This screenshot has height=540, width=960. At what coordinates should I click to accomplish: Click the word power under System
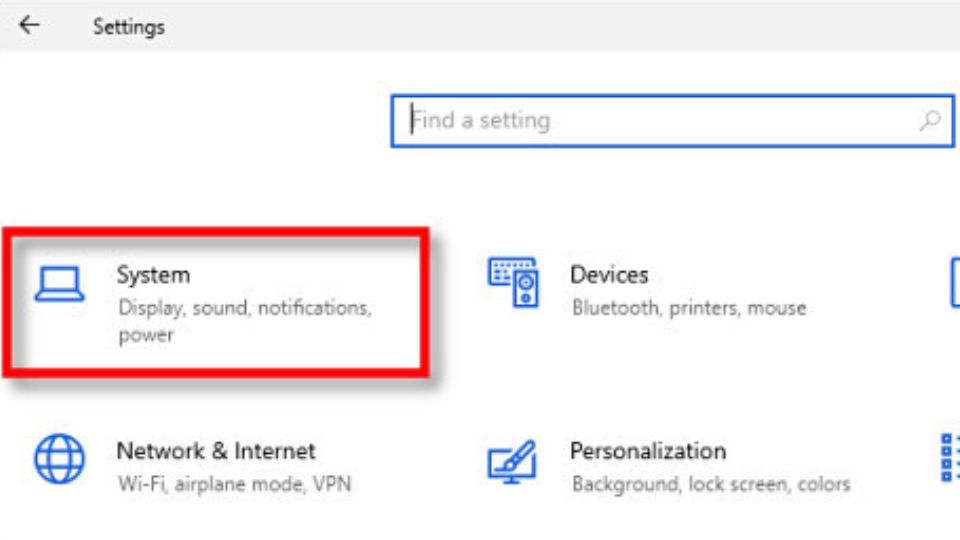coord(146,335)
